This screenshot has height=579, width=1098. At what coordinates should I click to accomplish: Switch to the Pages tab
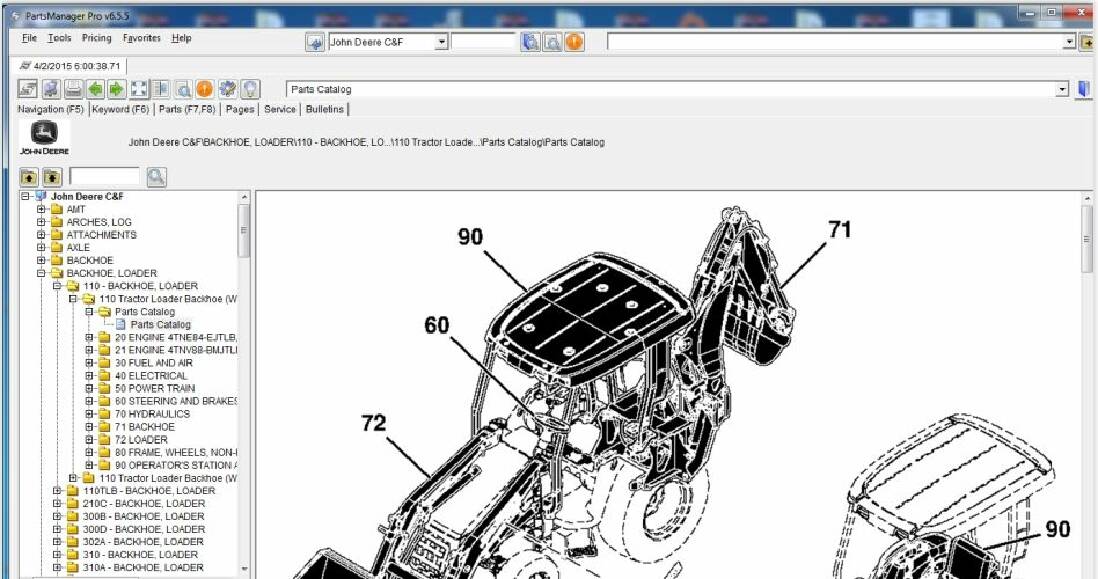[x=239, y=109]
